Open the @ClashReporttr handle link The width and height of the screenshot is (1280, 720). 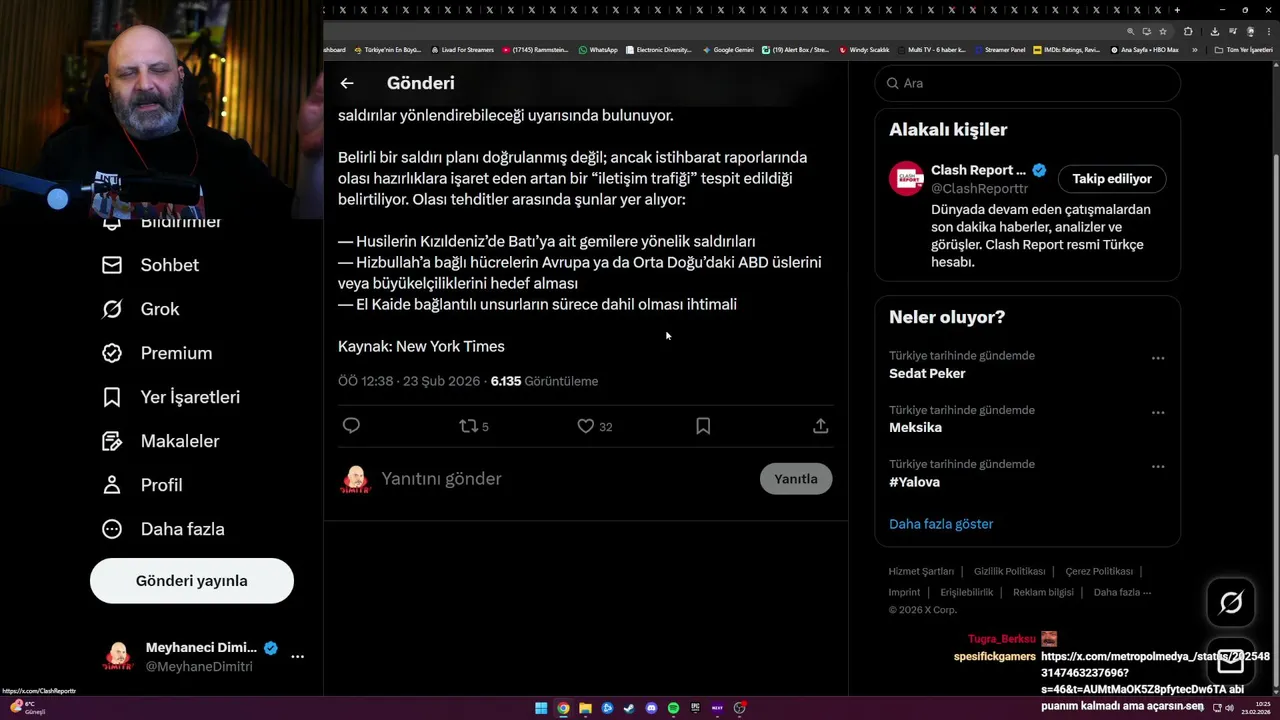pyautogui.click(x=979, y=188)
